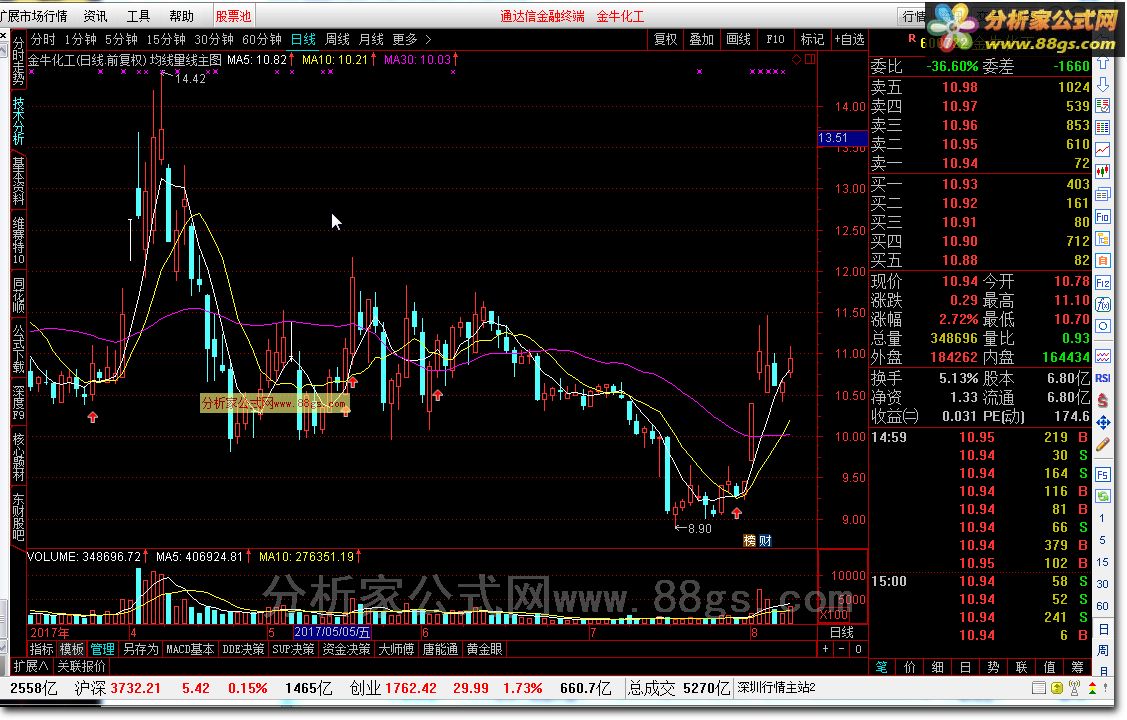Select the DDE决策 indicator tab

243,649
